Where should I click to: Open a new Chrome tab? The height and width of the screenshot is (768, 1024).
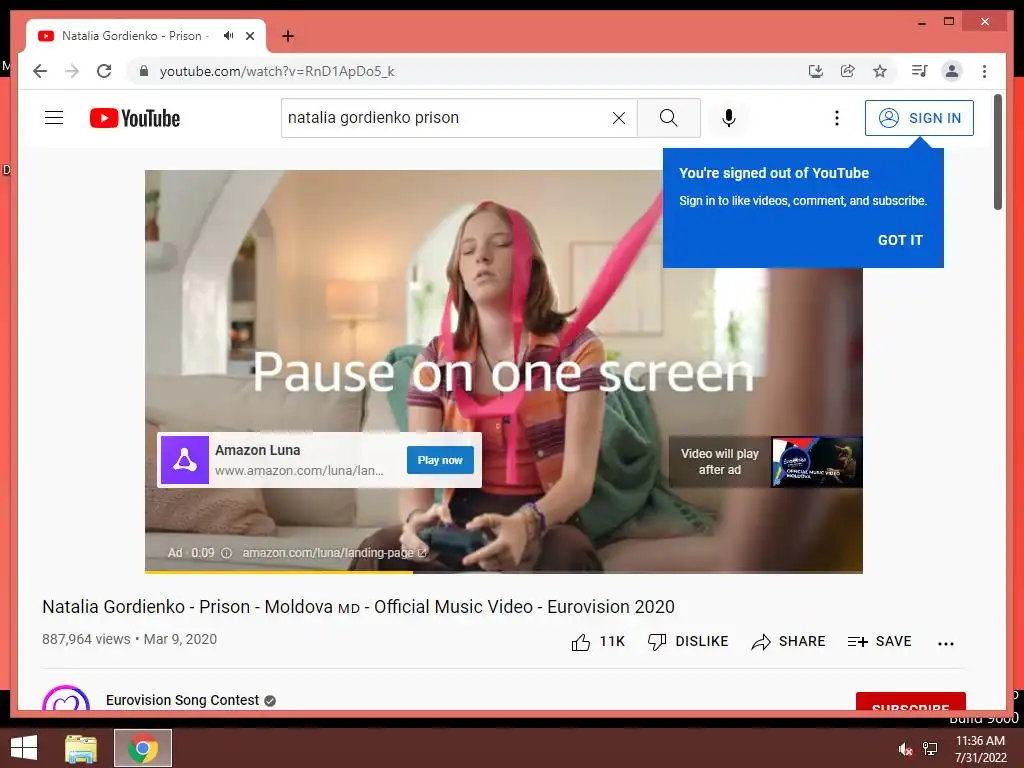coord(287,36)
